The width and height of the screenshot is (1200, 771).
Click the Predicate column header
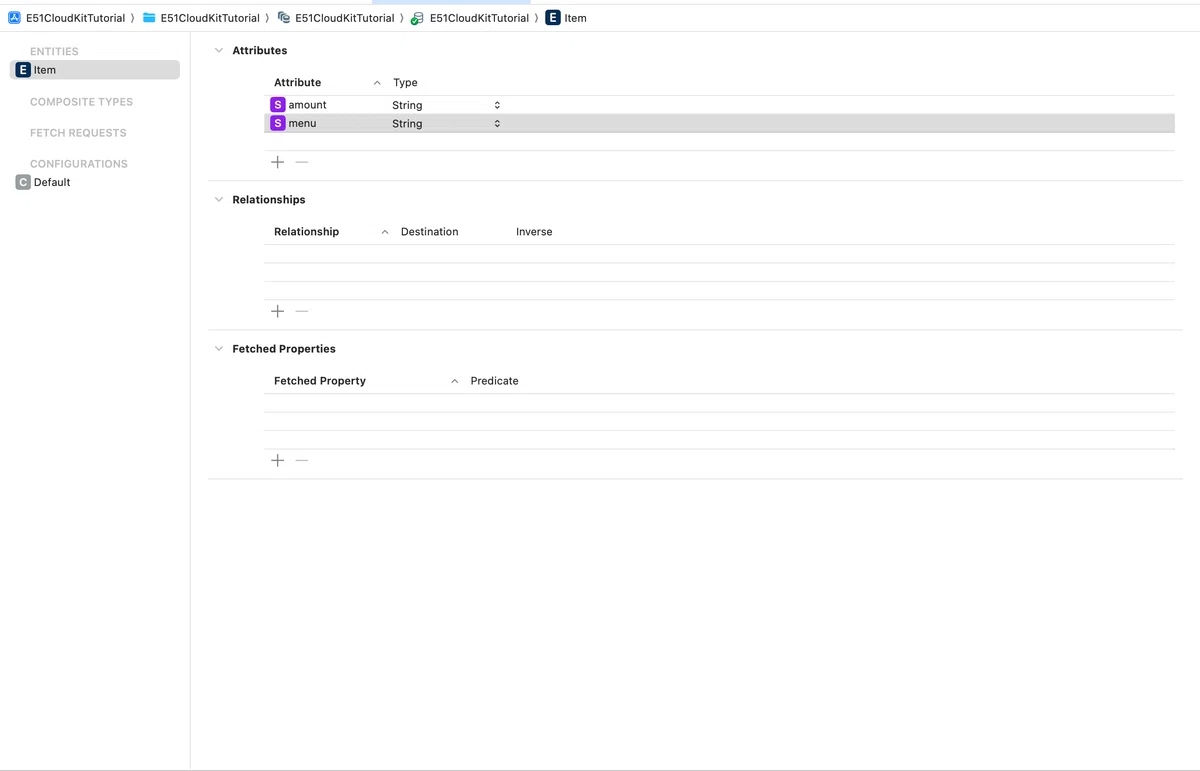click(495, 380)
